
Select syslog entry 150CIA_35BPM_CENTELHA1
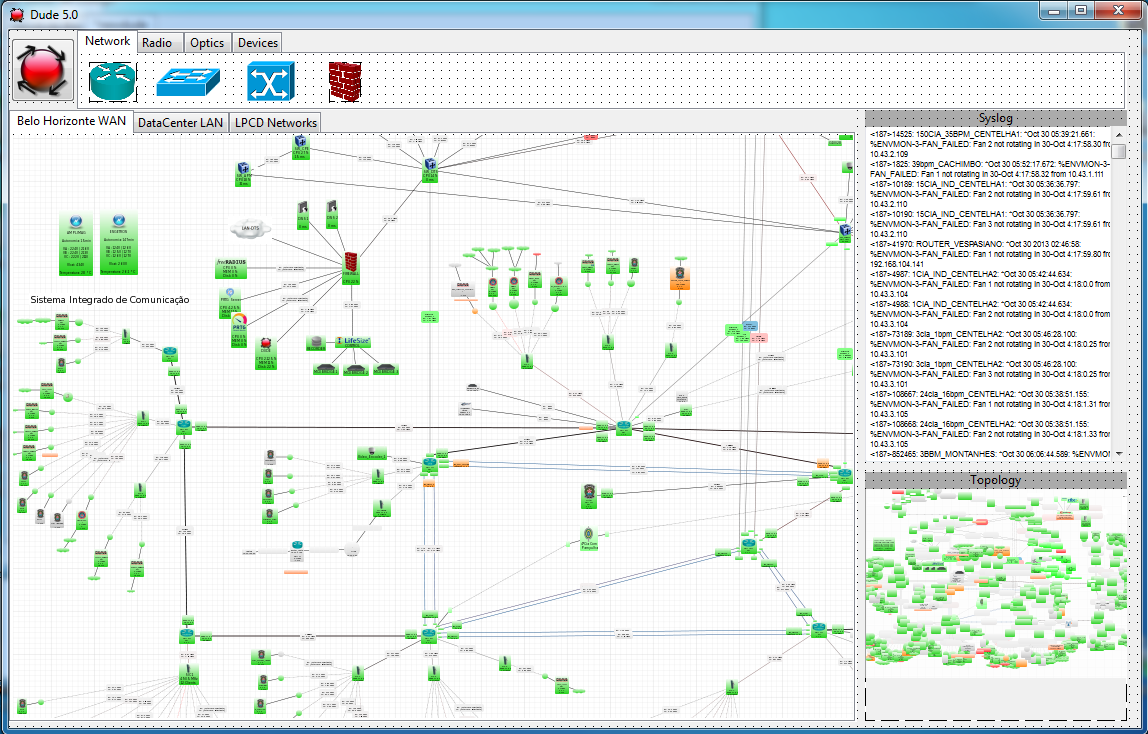989,144
